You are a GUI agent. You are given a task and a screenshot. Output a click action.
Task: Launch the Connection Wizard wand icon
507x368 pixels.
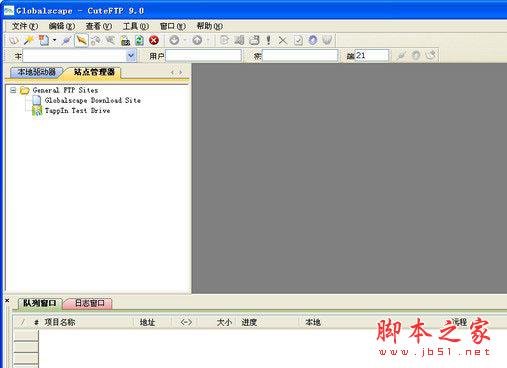coord(29,41)
